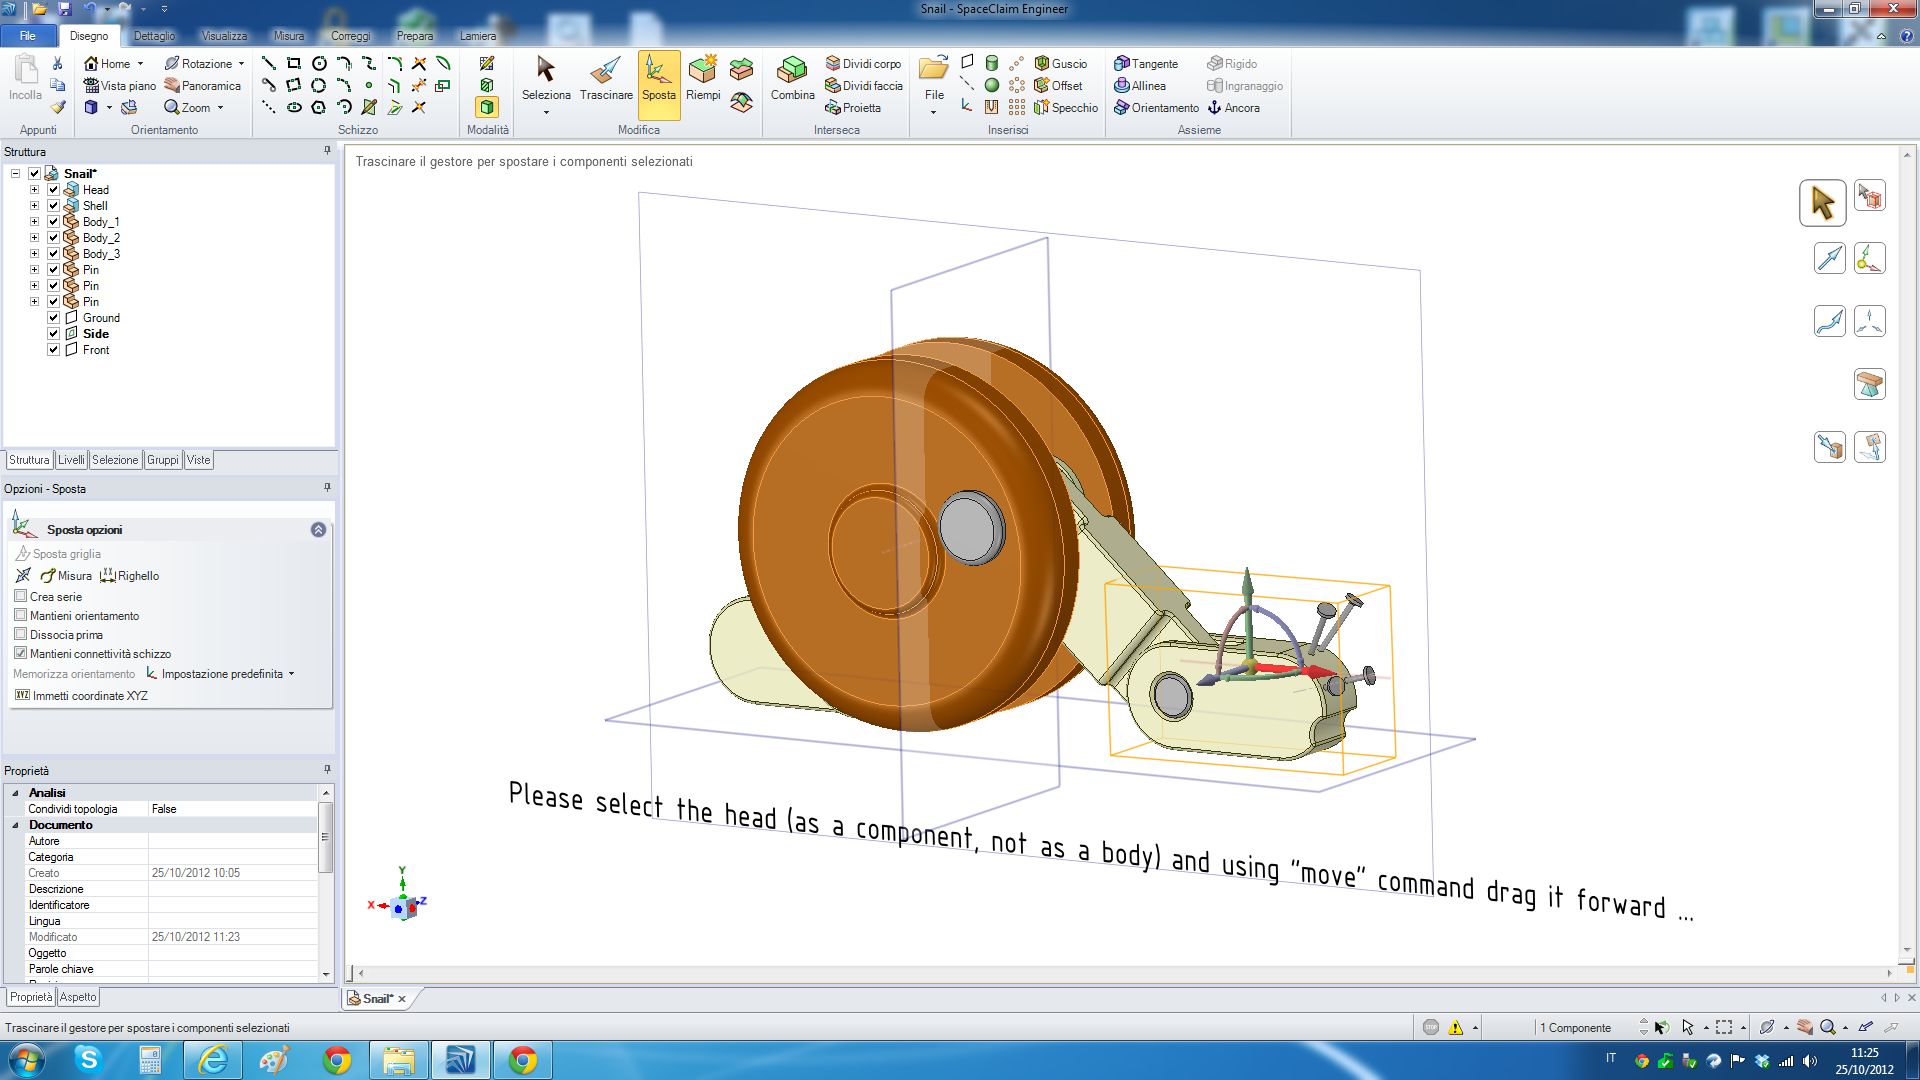The width and height of the screenshot is (1920, 1080).
Task: Click the Descrizione property value field
Action: coord(233,889)
